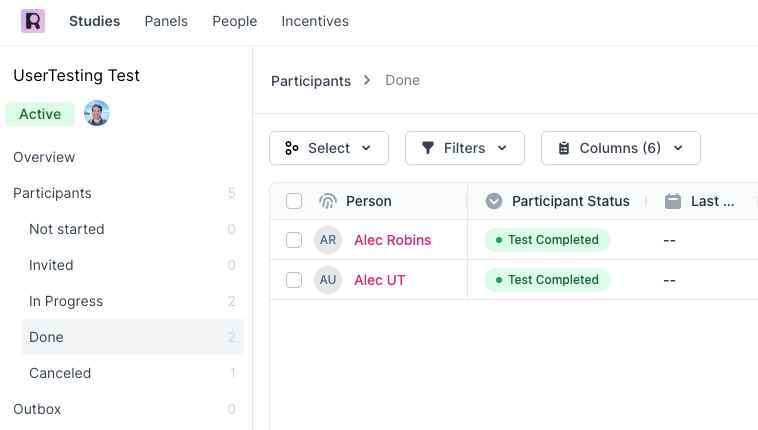Click the breadcrumb chevron after Participants
758x430 pixels.
pos(368,80)
